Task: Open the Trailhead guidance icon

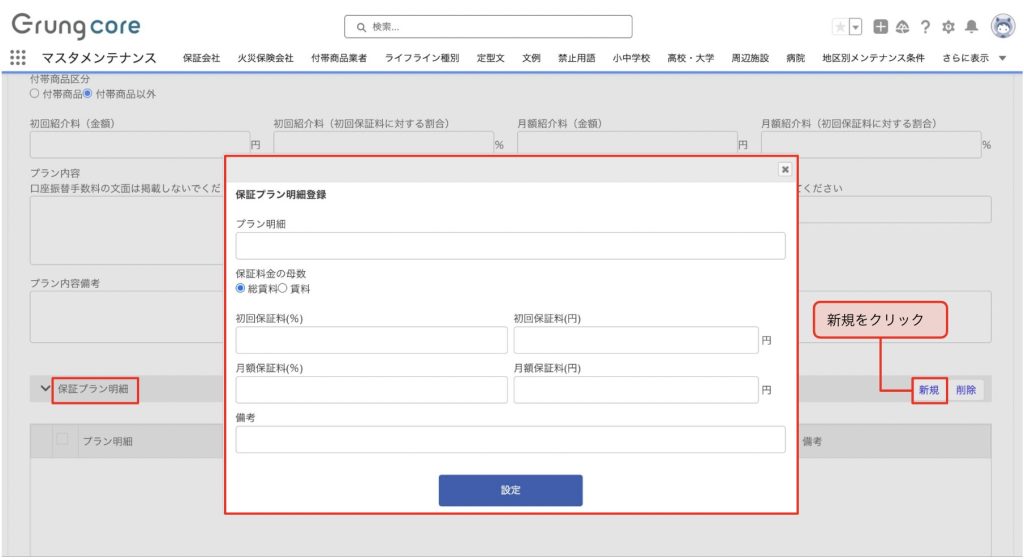Action: (902, 27)
